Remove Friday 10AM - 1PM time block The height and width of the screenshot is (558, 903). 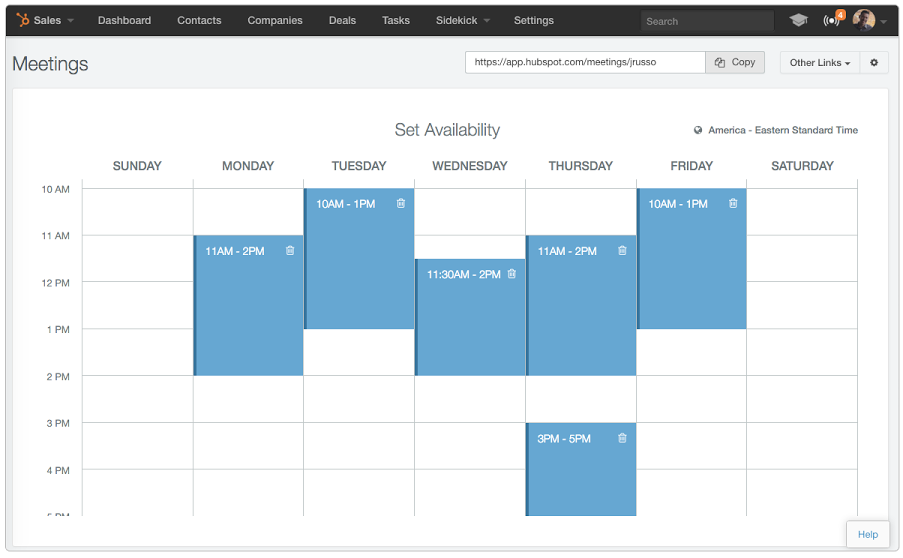733,204
